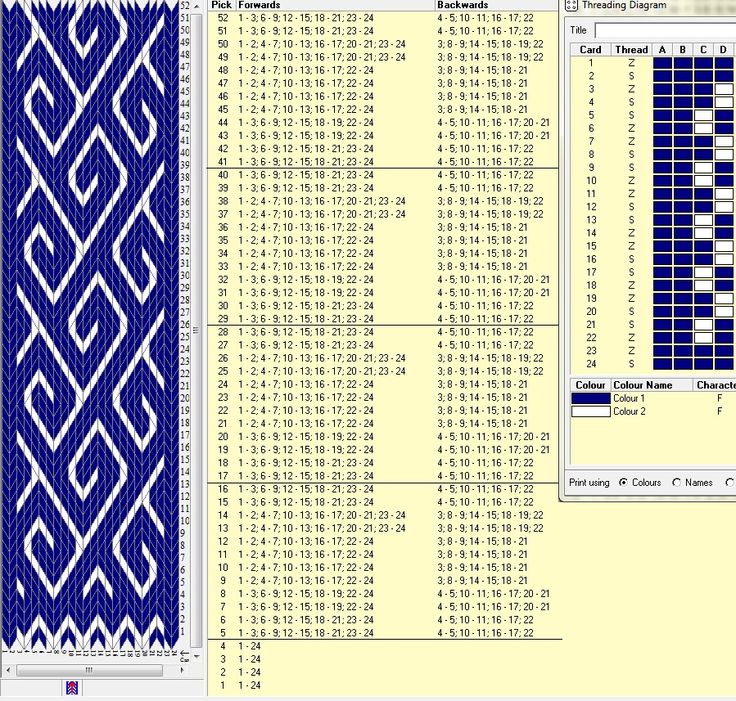Image resolution: width=736 pixels, height=701 pixels.
Task: Select the Colours print option
Action: pos(624,482)
